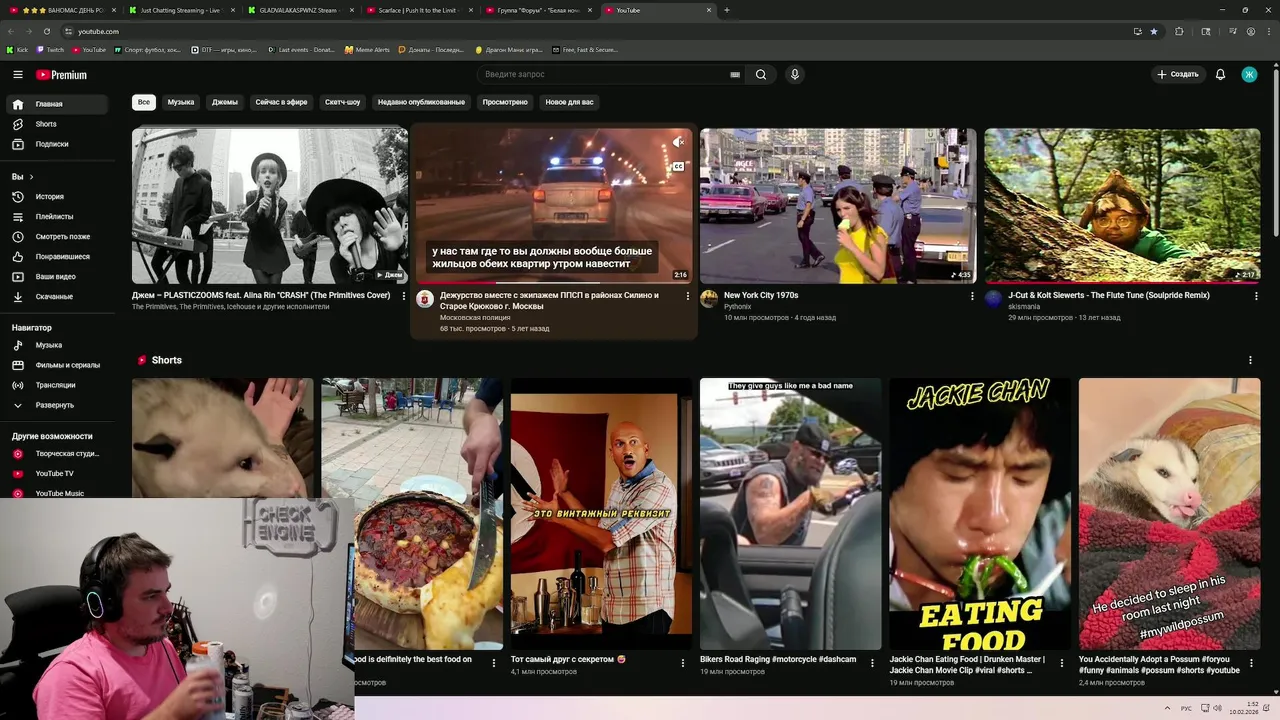Open Творческая студия link
This screenshot has height=720, width=1280.
(57, 453)
